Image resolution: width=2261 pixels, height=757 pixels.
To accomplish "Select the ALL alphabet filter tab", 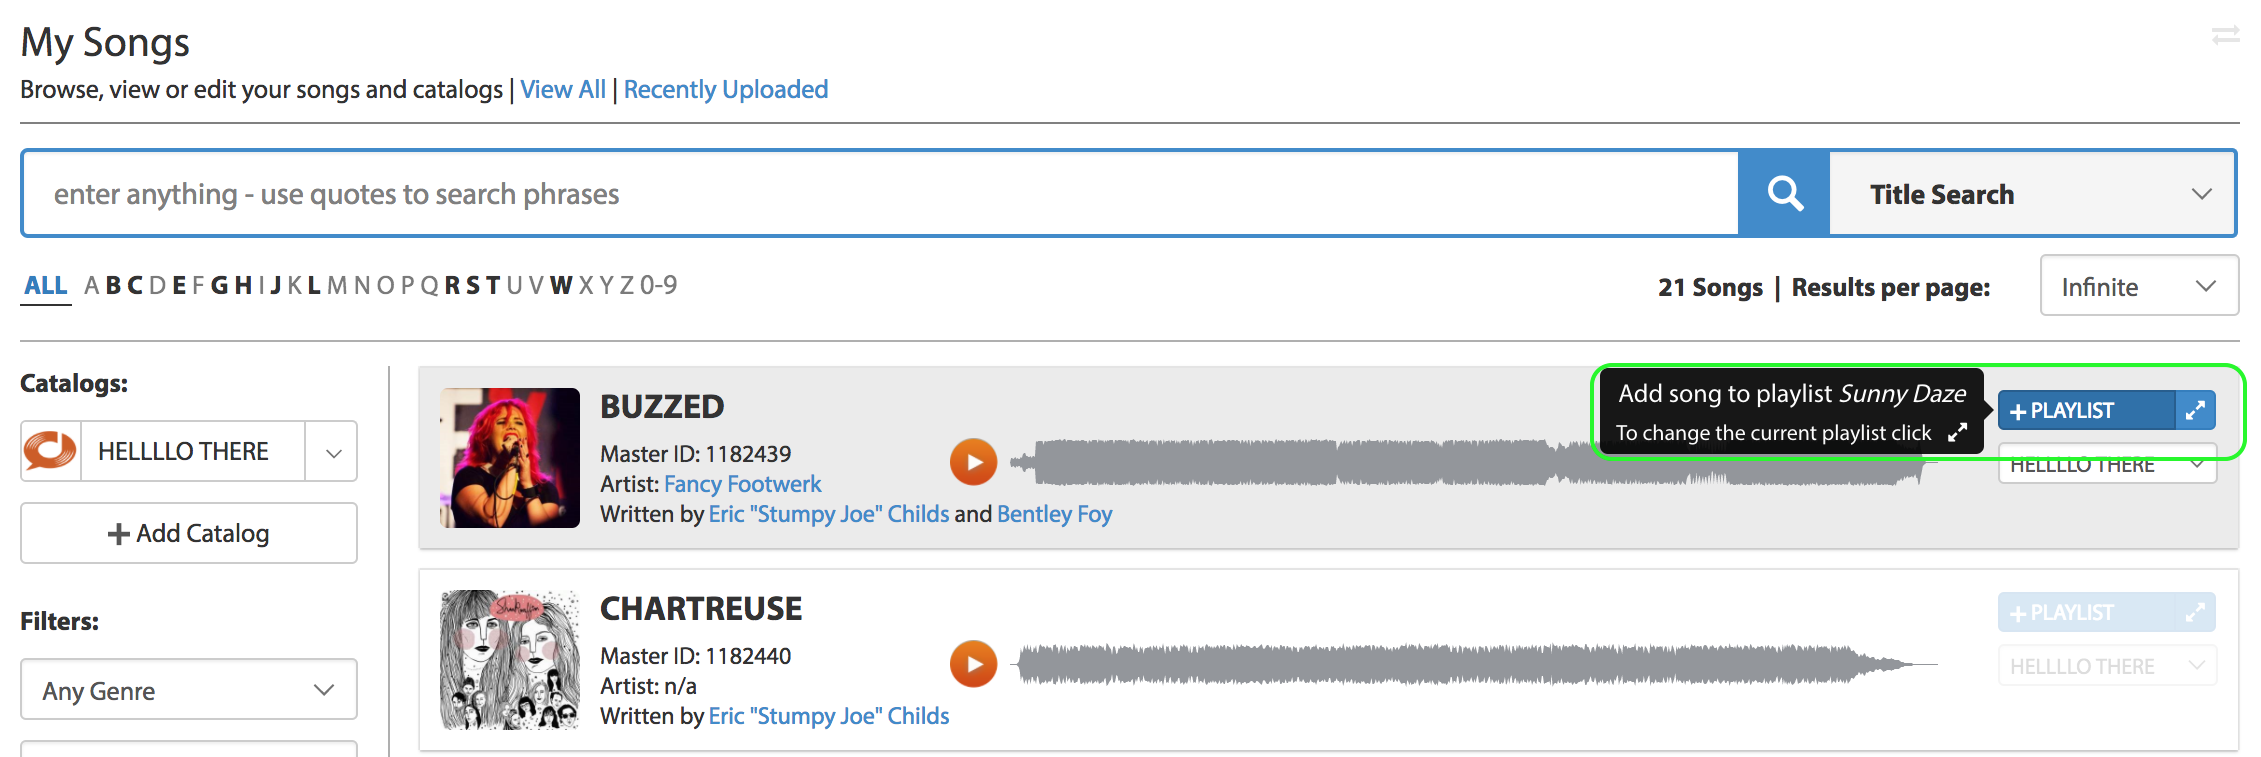I will (x=46, y=286).
